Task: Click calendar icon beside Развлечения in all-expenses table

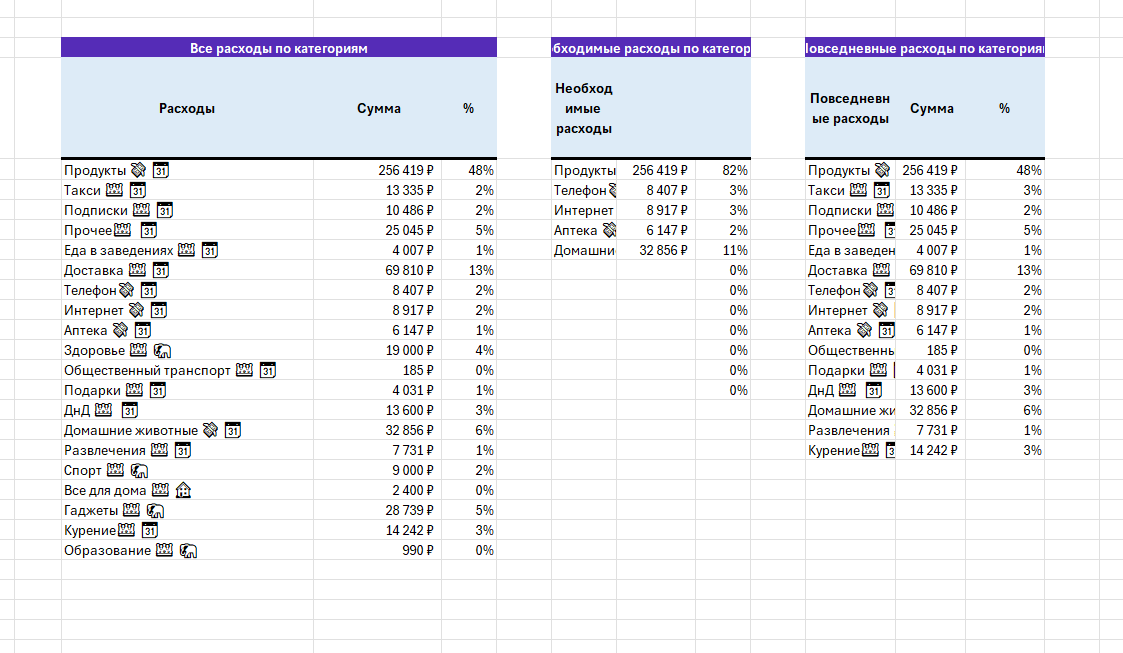Action: 183,450
